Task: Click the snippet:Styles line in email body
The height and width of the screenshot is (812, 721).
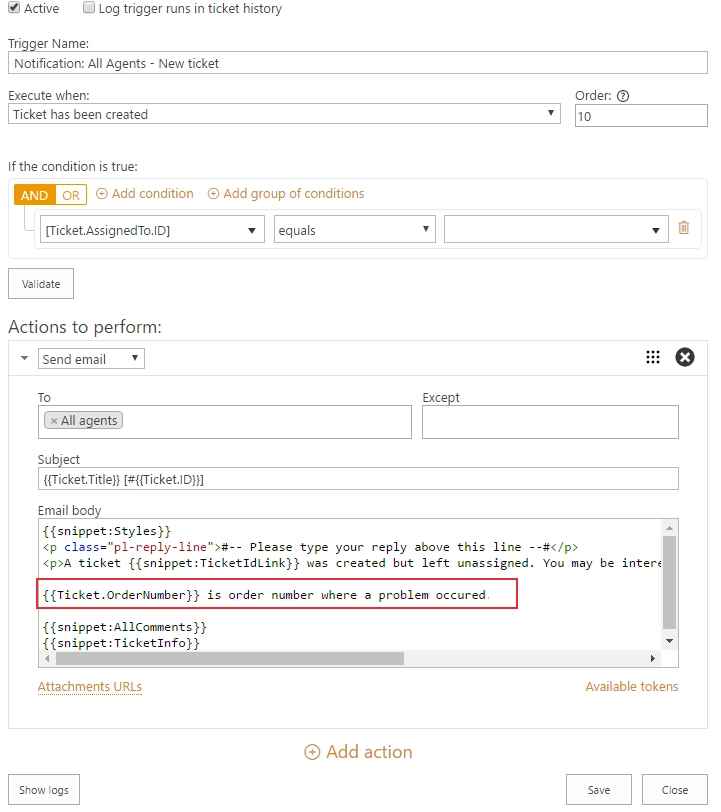Action: pyautogui.click(x=107, y=531)
